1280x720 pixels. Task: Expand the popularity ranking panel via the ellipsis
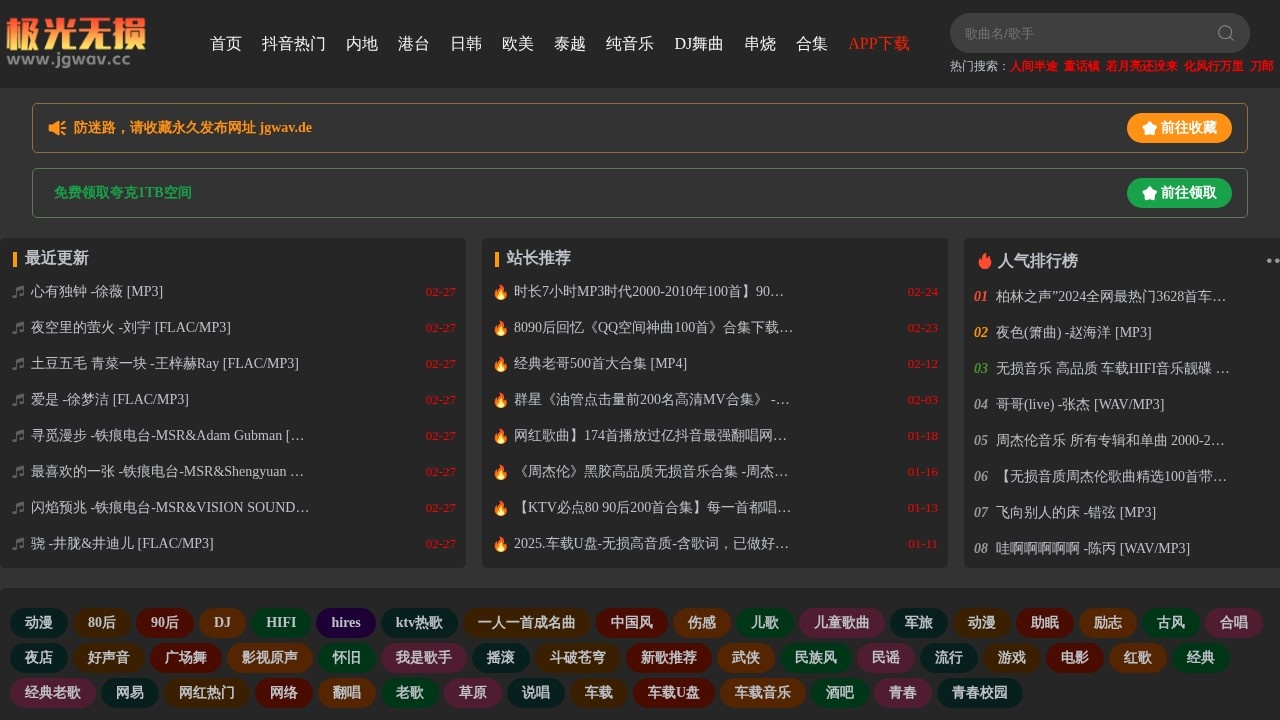pos(1272,260)
